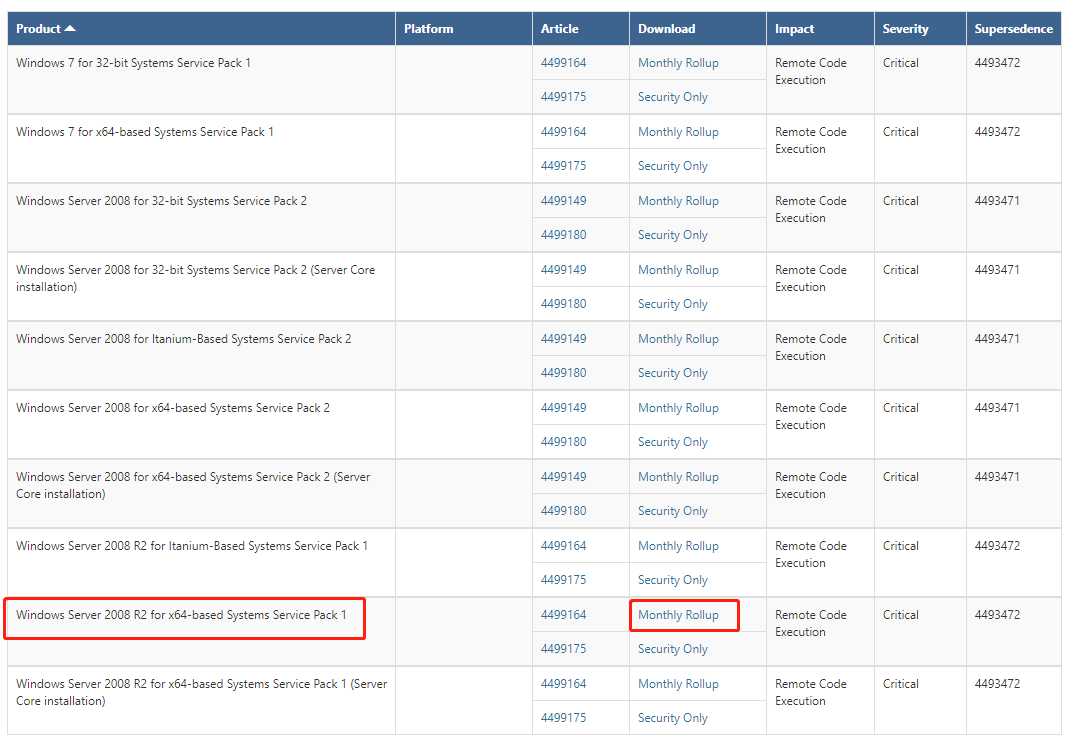
Task: Open article 4499149 for Server 2008 Itanium SP2
Action: [564, 339]
